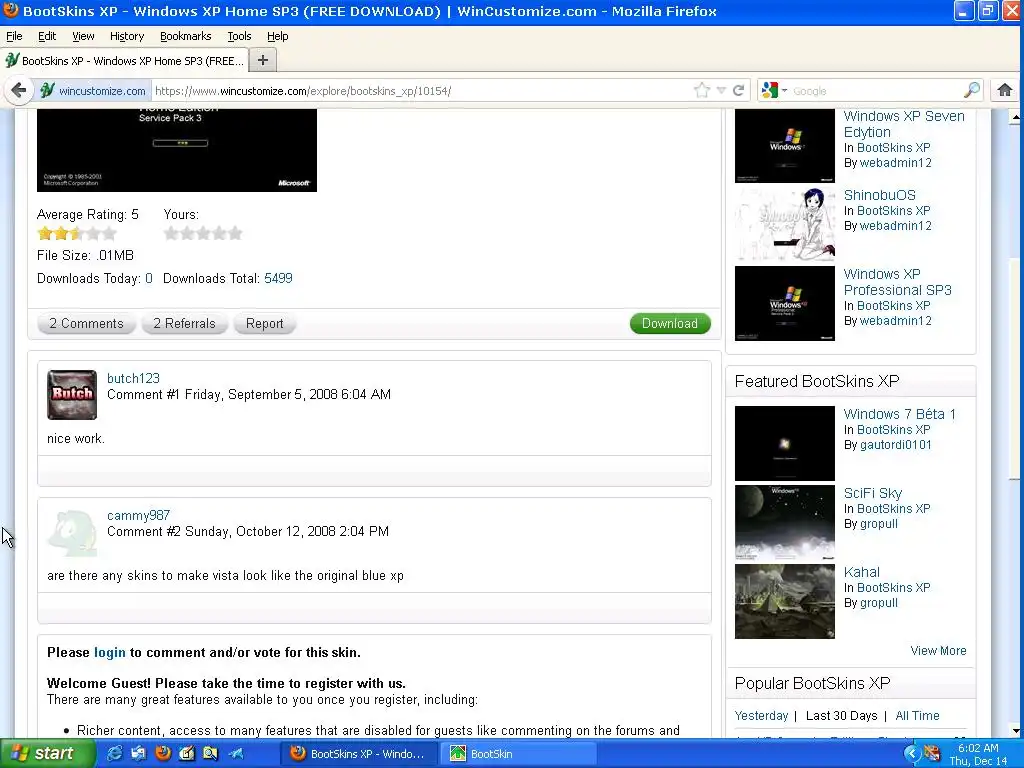Click the bootskin preview image

pos(177,150)
